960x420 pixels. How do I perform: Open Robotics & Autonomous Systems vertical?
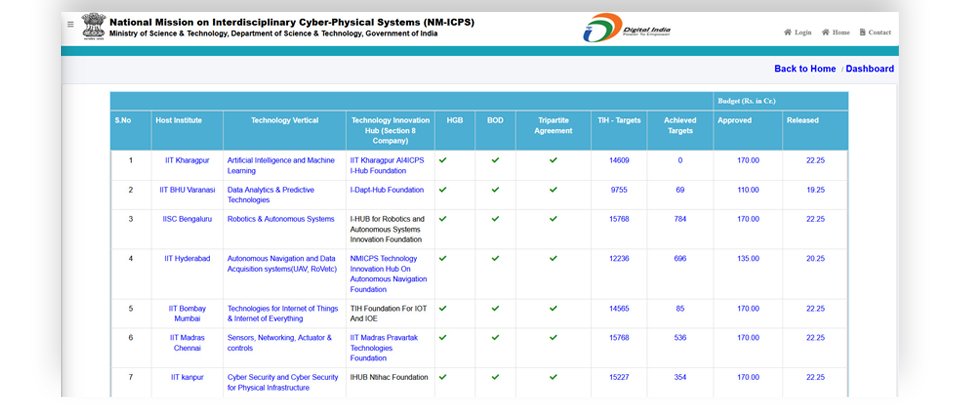click(x=281, y=219)
